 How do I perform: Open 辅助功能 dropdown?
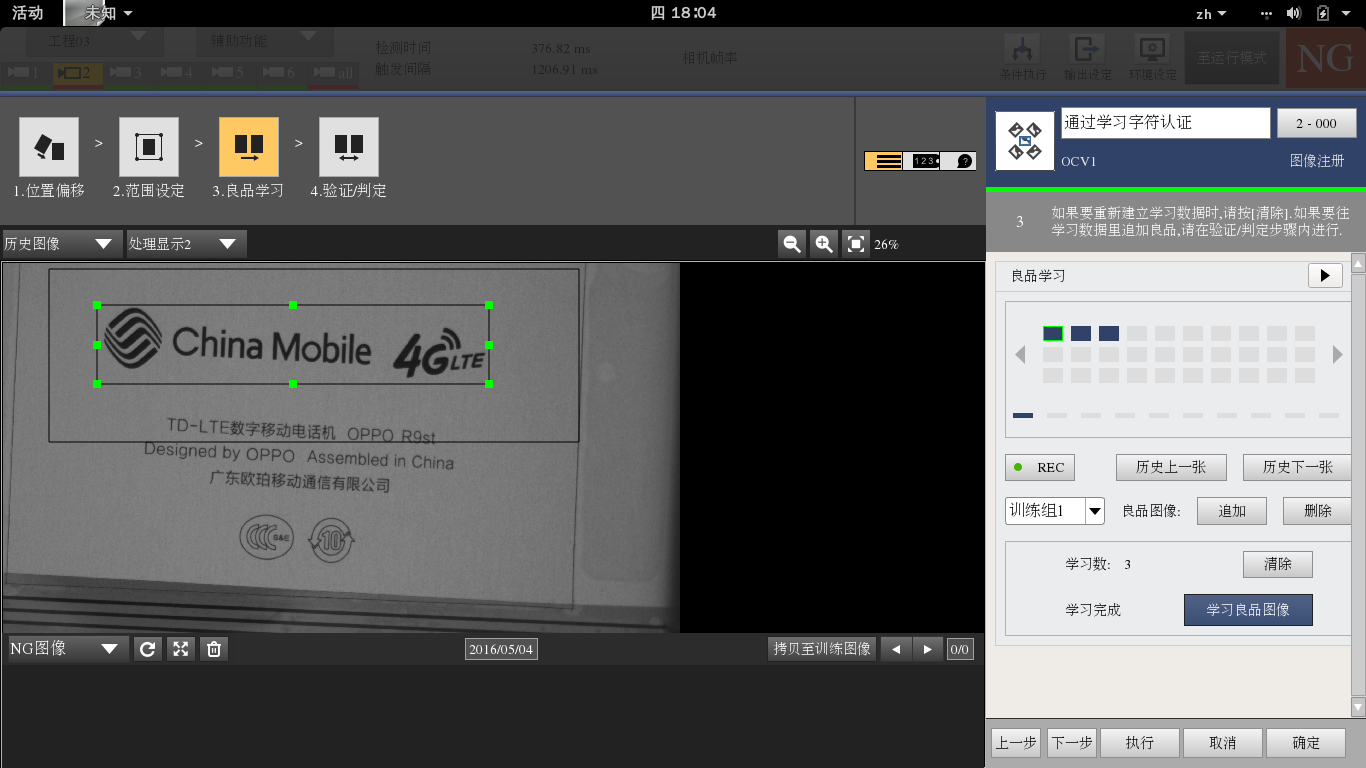tap(264, 42)
